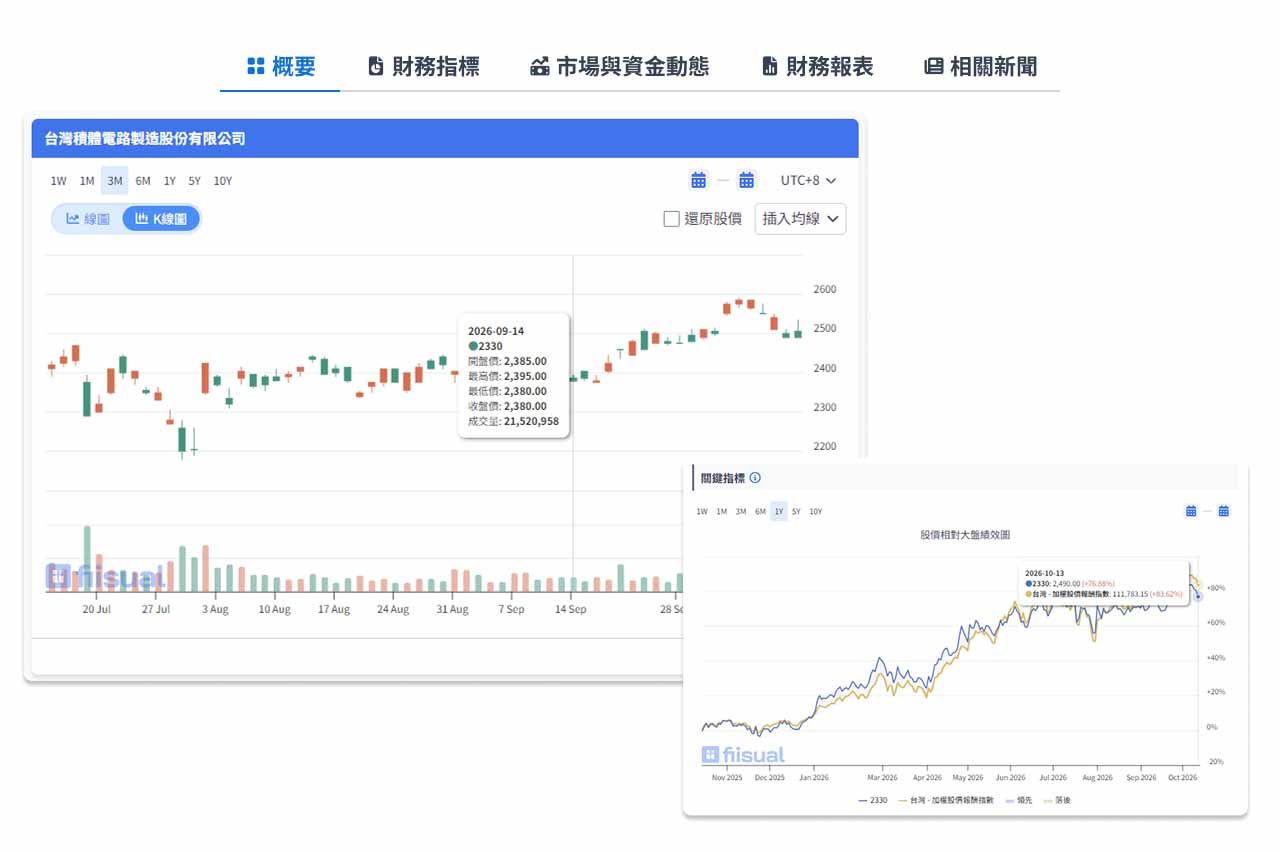Screen dimensions: 1280x852
Task: Select 1Y in the 關鍵指標 panel
Action: coord(779,512)
